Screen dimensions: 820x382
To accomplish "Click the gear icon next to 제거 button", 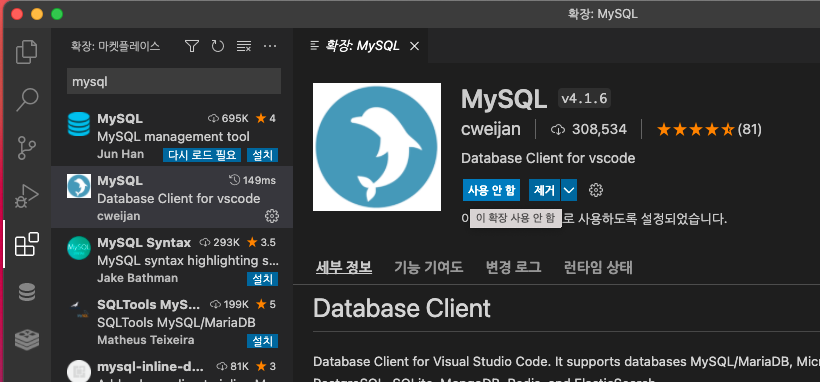I will coord(596,190).
